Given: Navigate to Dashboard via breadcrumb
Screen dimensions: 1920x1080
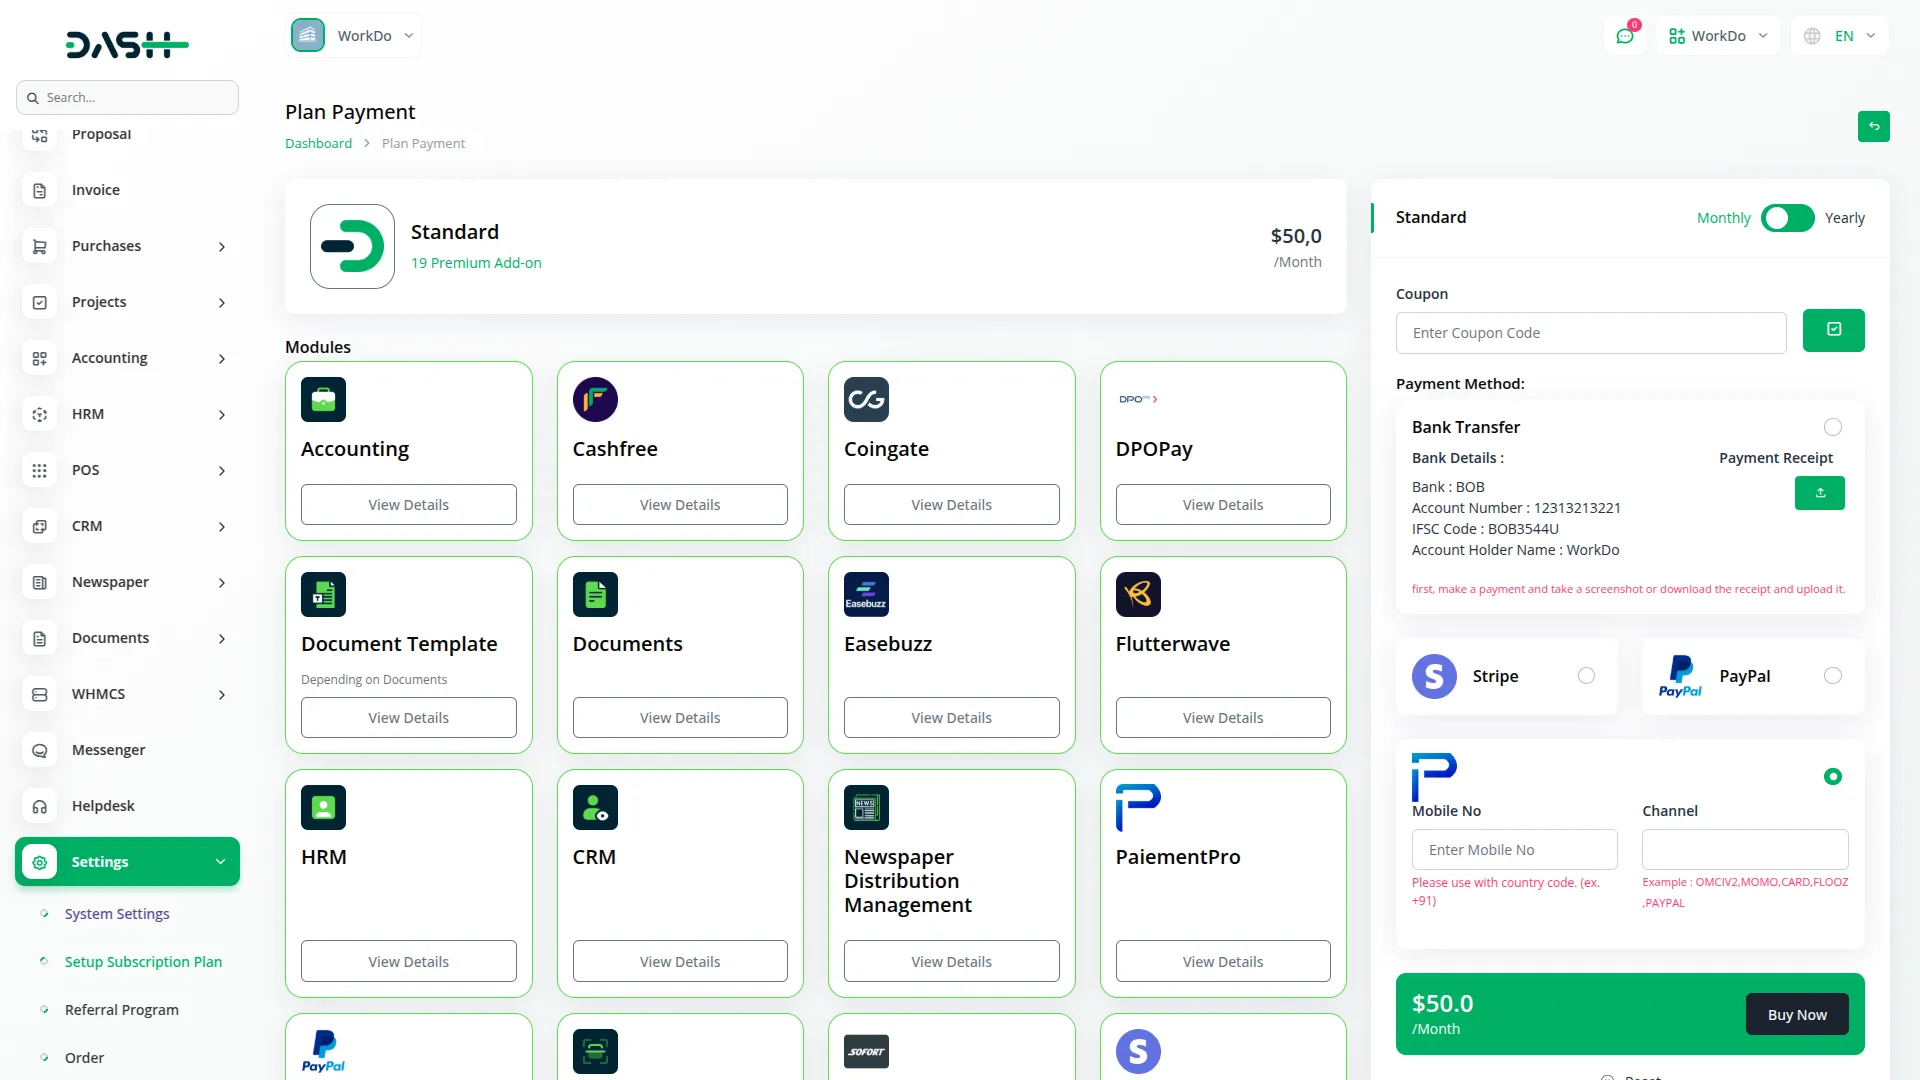Looking at the screenshot, I should point(318,143).
